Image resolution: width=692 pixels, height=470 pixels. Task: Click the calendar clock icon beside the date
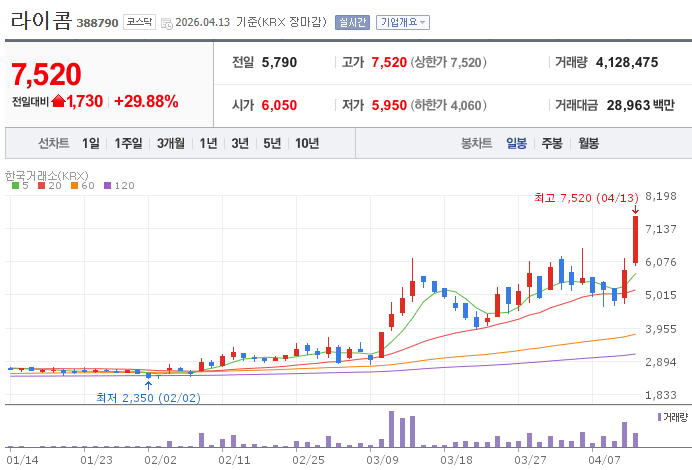[x=167, y=23]
